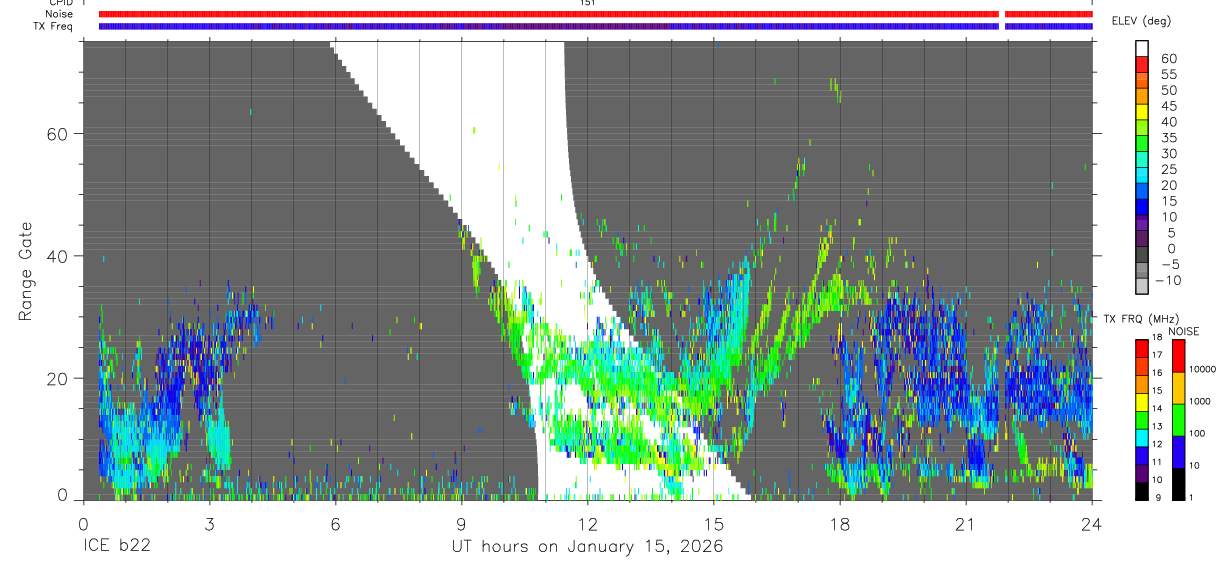This screenshot has width=1228, height=567.
Task: Click the '35' ELEV legend value
Action: [x=1169, y=138]
